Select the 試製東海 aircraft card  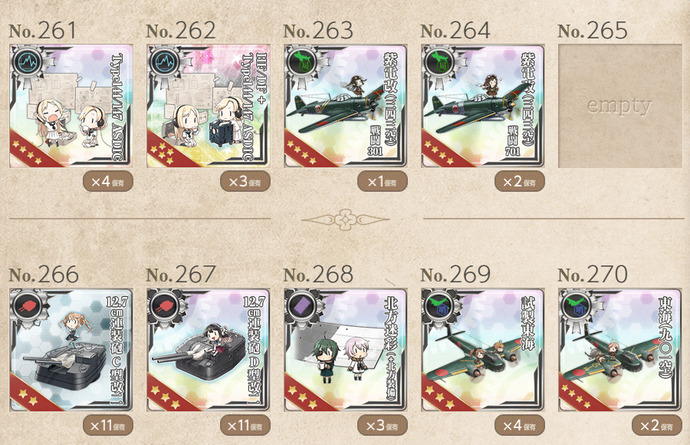point(483,350)
